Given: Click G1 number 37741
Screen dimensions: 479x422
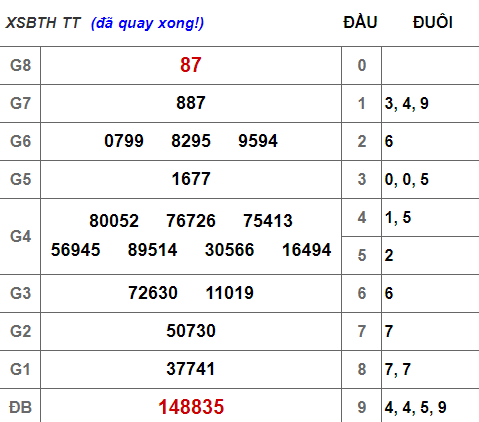Looking at the screenshot, I should click(191, 369).
